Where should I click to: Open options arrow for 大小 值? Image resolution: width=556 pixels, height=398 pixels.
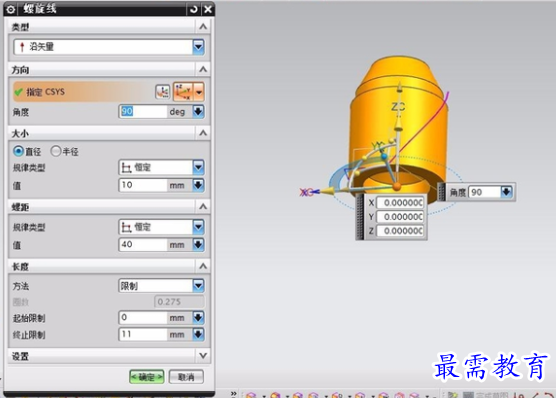tap(198, 185)
